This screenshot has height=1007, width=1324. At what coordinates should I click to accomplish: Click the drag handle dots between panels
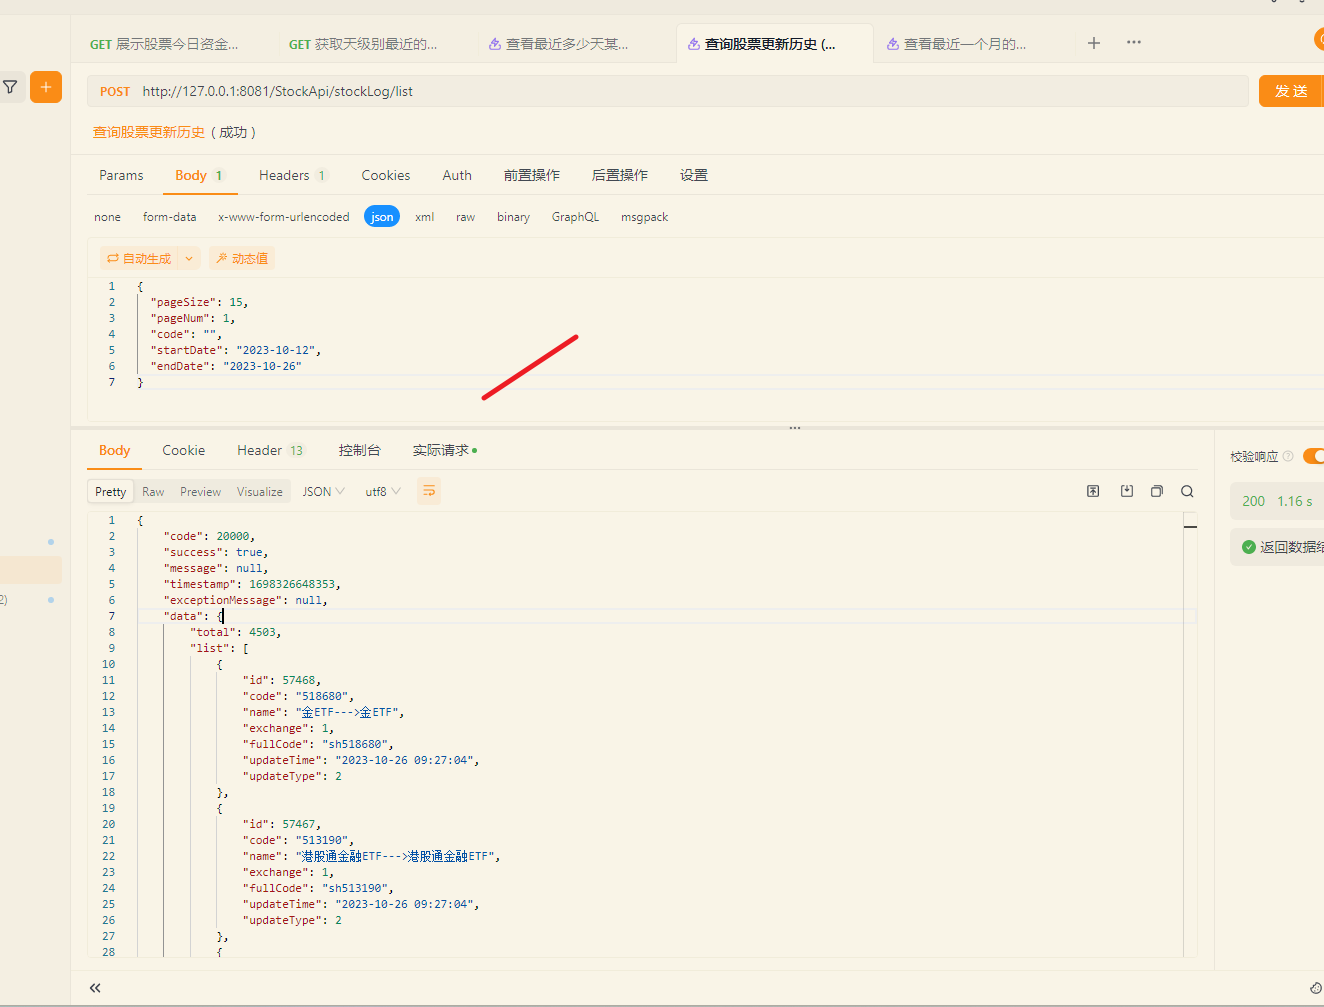tap(795, 428)
